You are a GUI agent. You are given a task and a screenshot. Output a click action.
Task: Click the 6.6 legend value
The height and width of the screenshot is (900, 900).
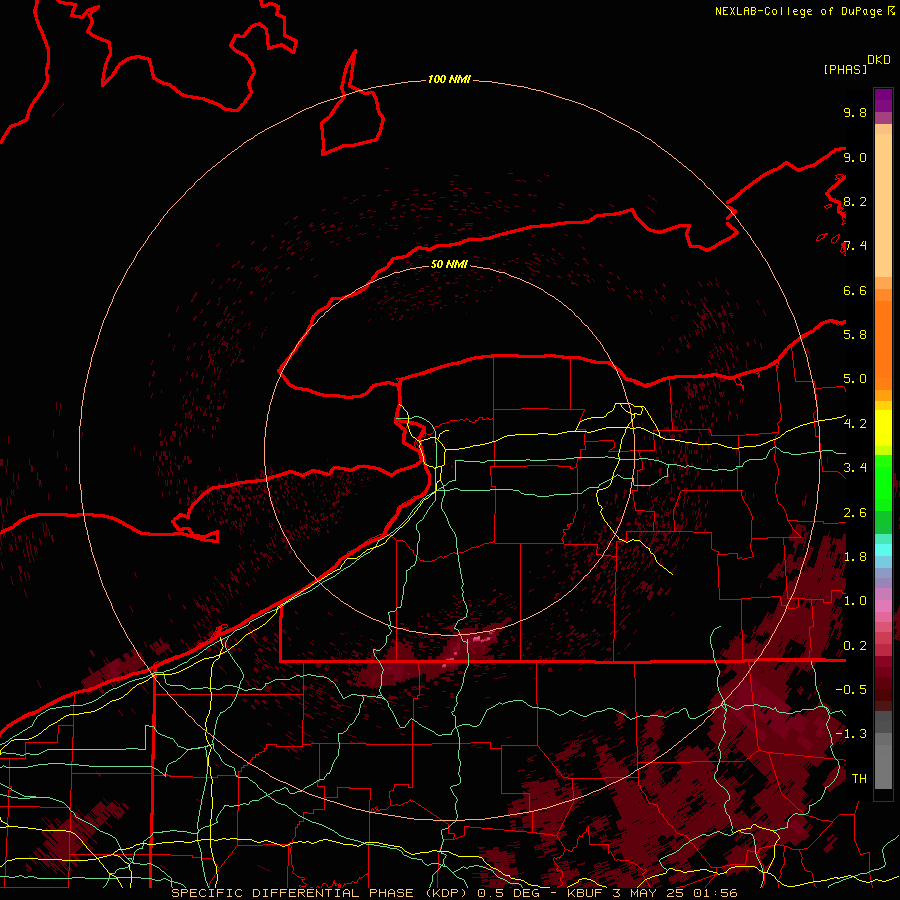tap(855, 290)
